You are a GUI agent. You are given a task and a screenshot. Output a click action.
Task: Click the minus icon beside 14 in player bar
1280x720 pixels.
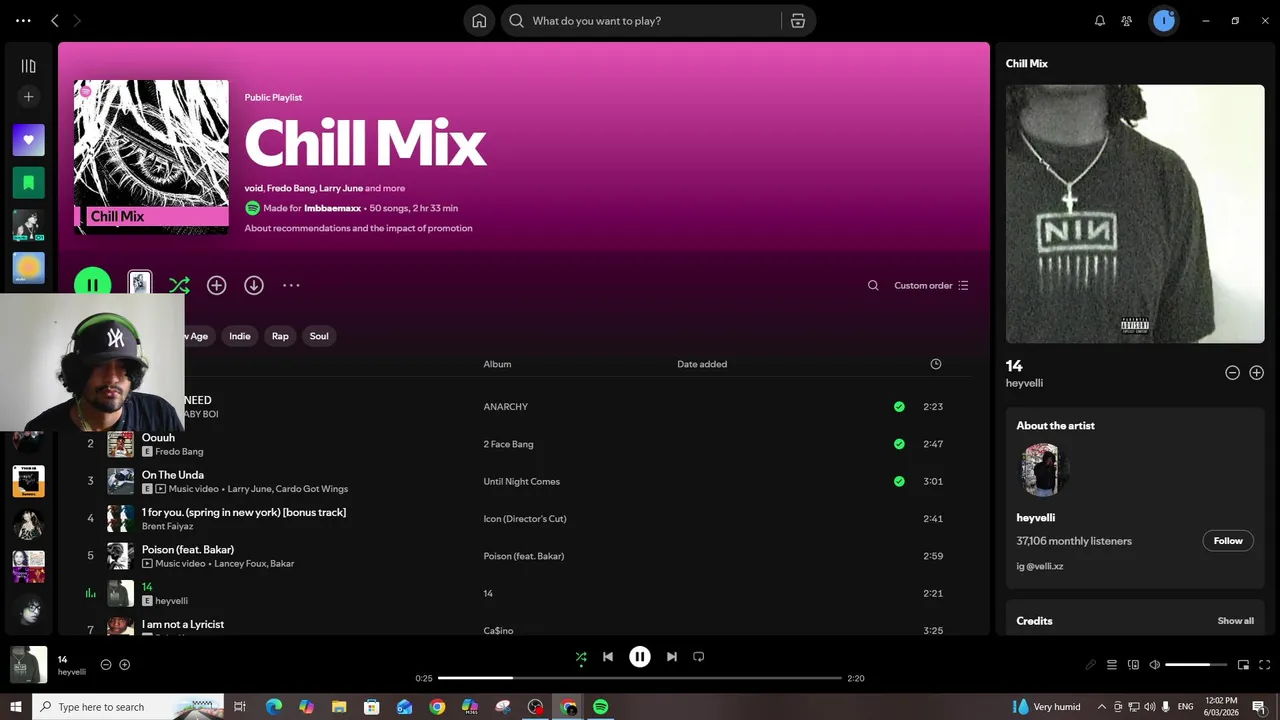click(x=106, y=665)
